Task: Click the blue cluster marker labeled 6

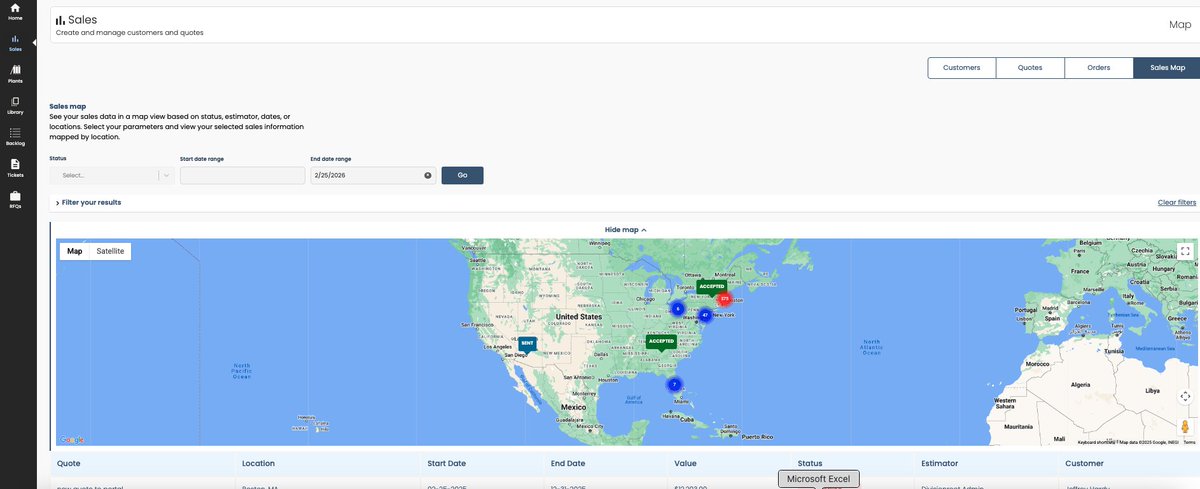Action: tap(677, 309)
